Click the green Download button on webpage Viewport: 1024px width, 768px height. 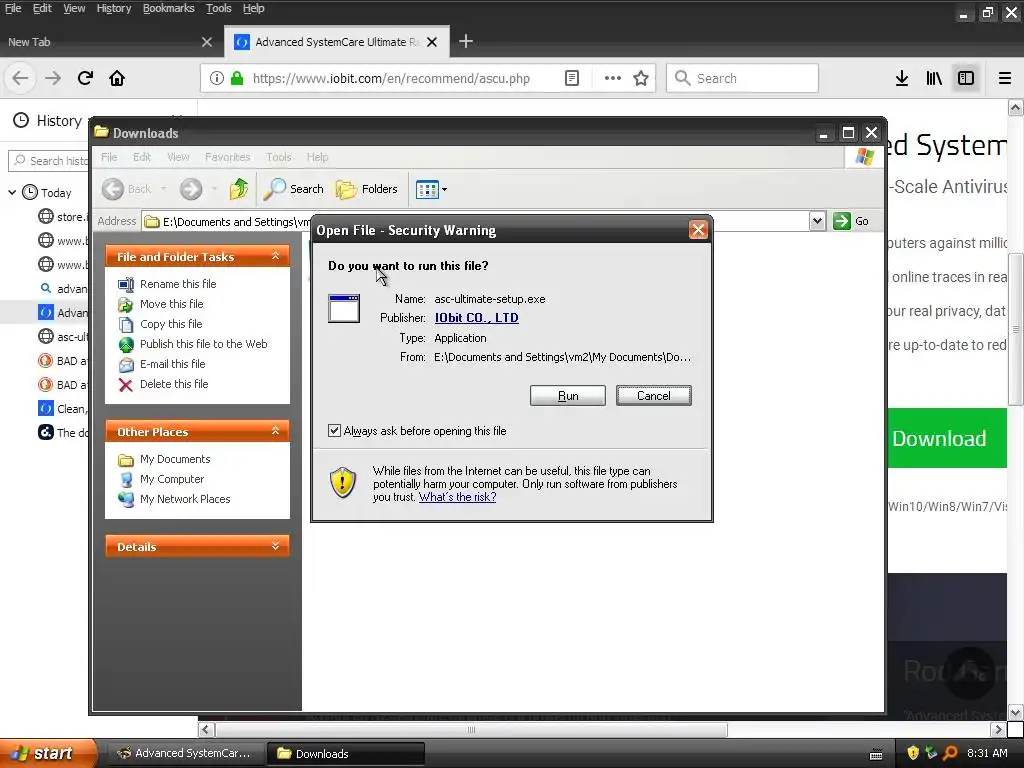pyautogui.click(x=947, y=438)
